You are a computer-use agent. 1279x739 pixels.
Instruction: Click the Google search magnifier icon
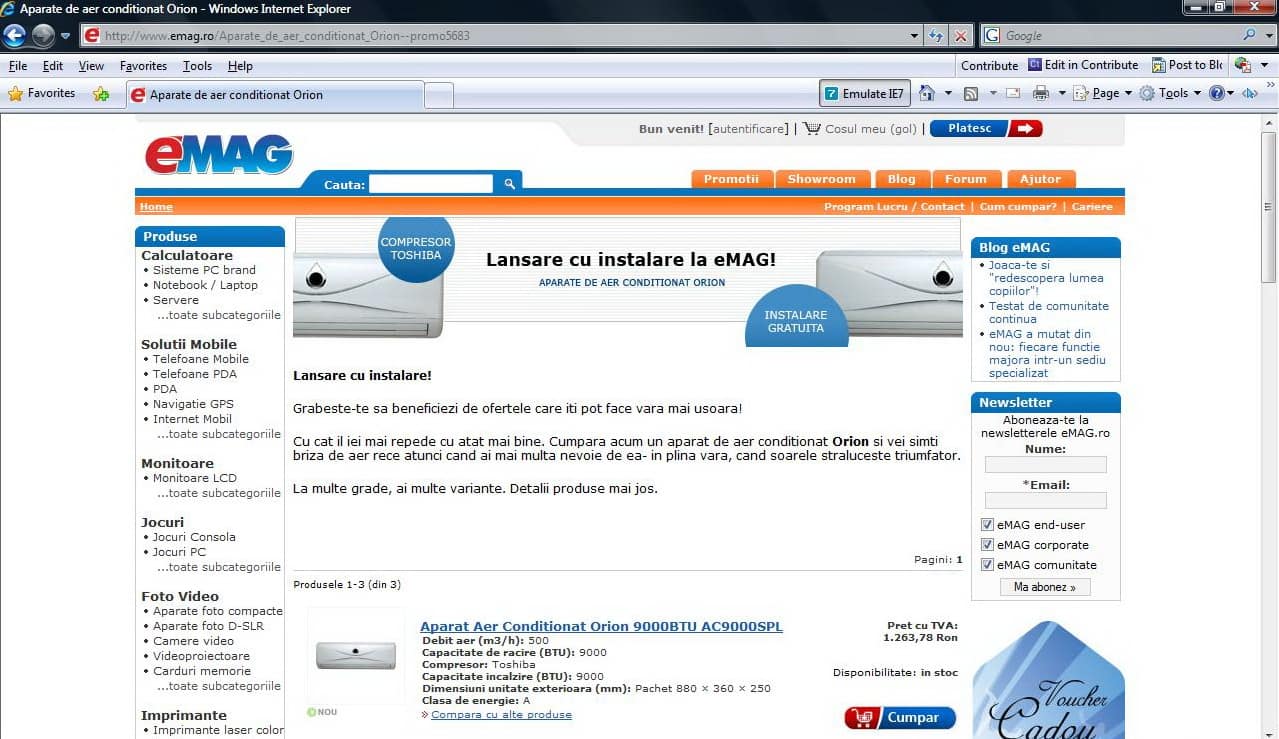pyautogui.click(x=1250, y=35)
